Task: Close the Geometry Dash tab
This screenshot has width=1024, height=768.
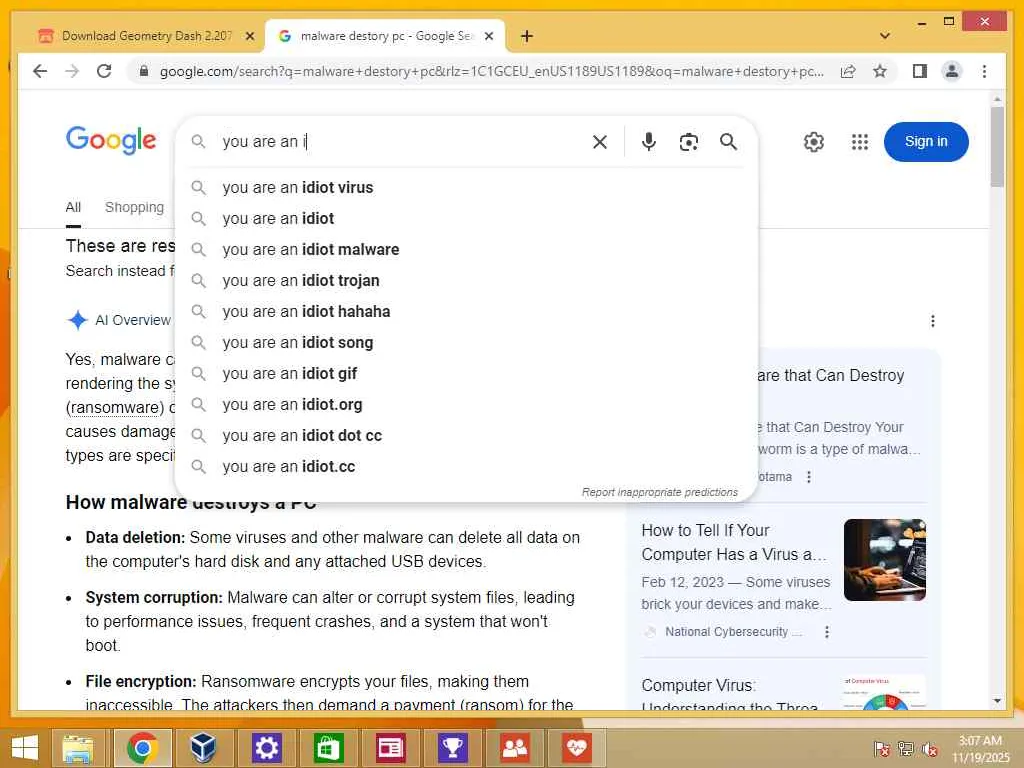Action: (x=249, y=36)
